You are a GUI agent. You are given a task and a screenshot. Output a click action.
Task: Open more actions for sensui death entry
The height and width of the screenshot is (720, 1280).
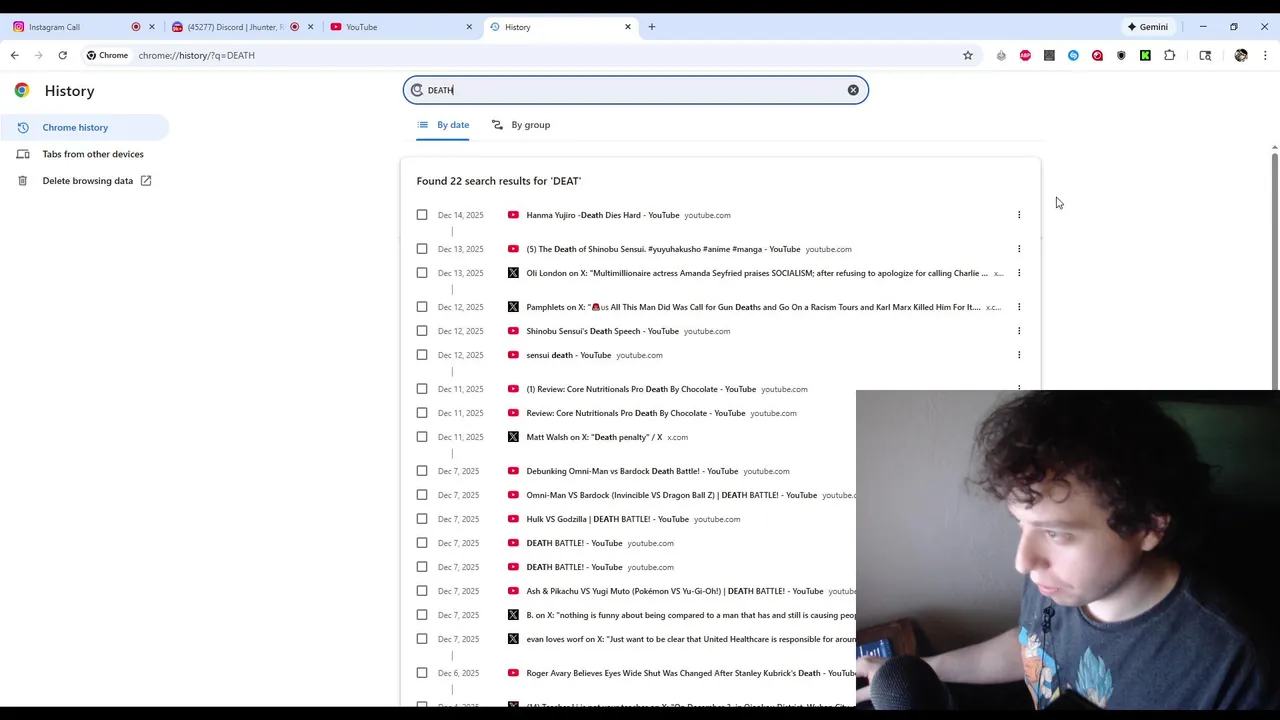[x=1019, y=355]
